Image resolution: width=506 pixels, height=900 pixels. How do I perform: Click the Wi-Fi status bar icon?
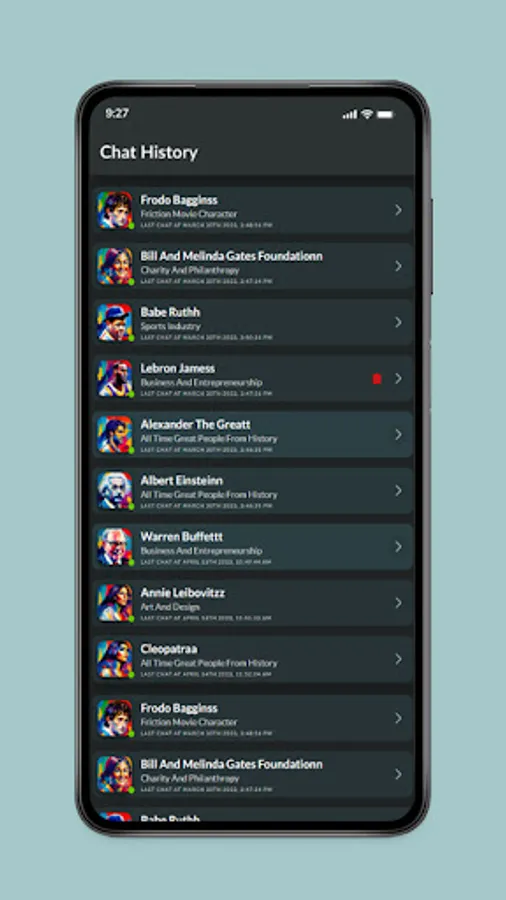(x=367, y=114)
